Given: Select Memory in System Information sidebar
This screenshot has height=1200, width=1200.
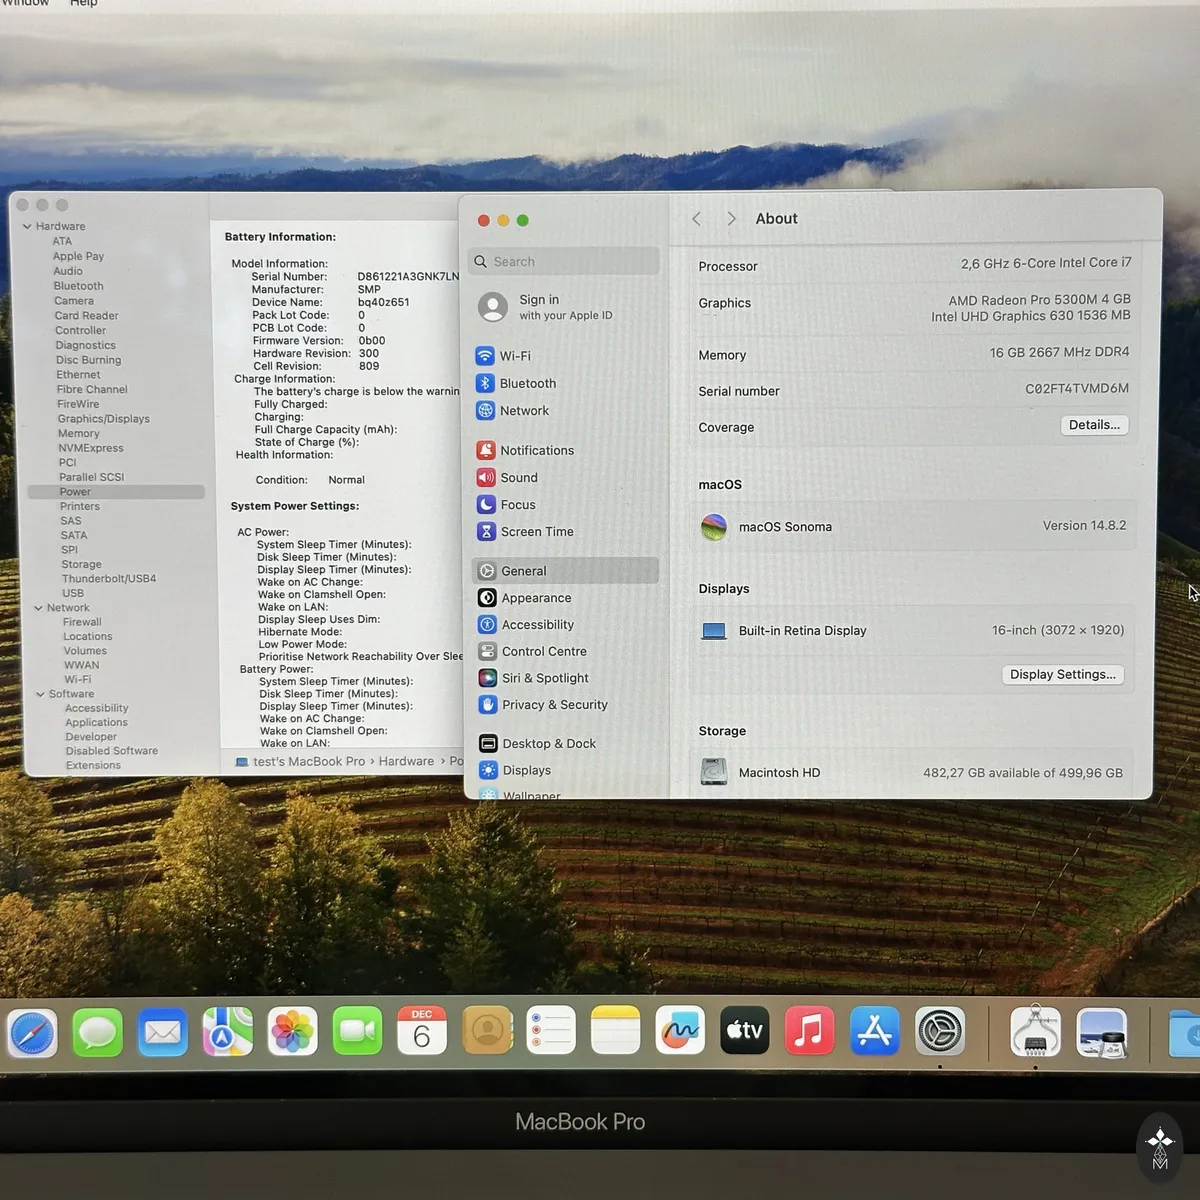Looking at the screenshot, I should (x=79, y=434).
